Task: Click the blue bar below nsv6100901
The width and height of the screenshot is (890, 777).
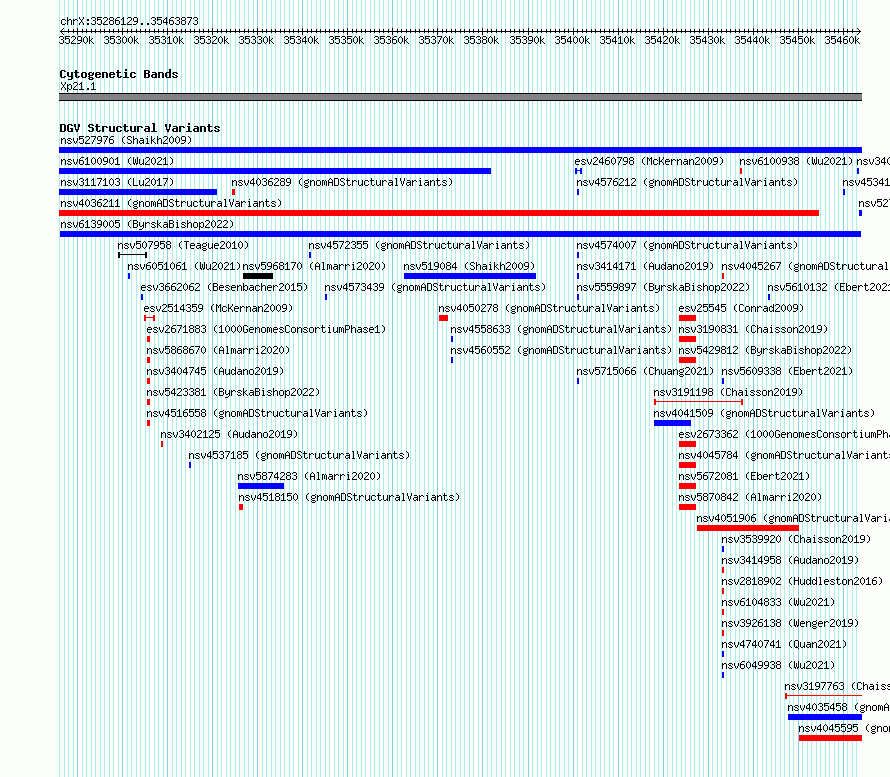Action: [x=275, y=171]
